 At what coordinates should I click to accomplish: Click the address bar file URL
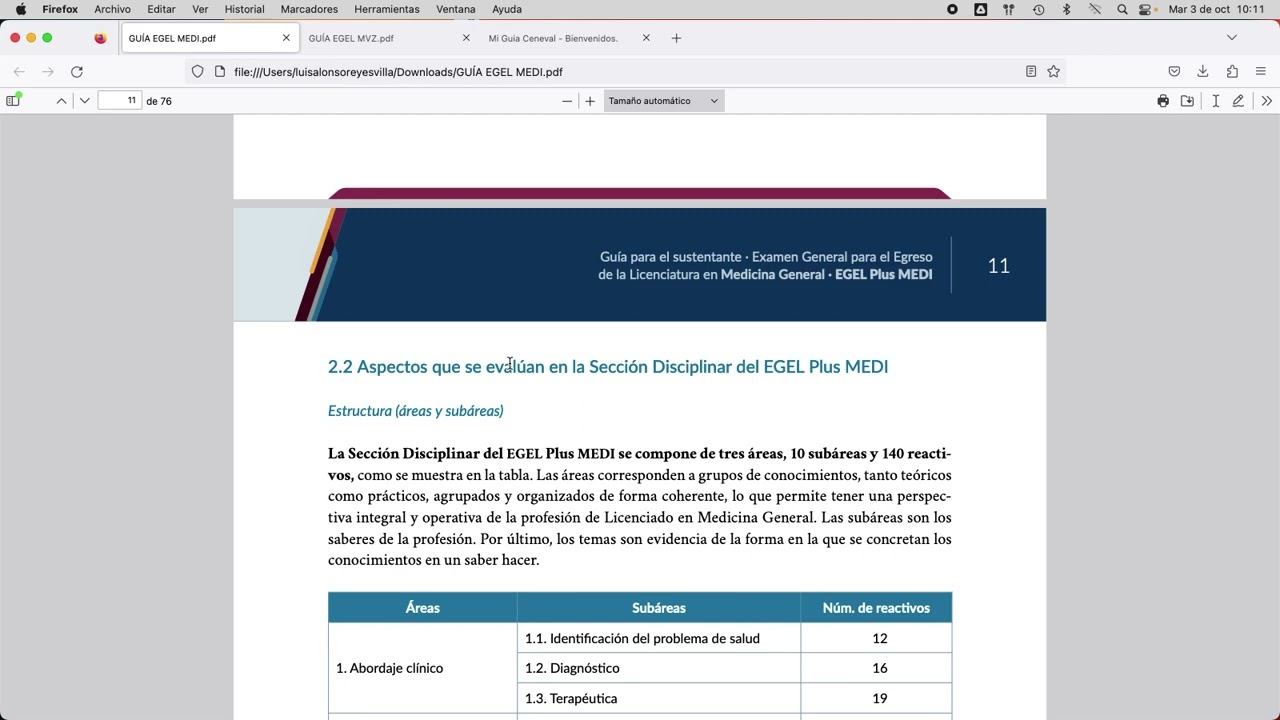[x=398, y=72]
